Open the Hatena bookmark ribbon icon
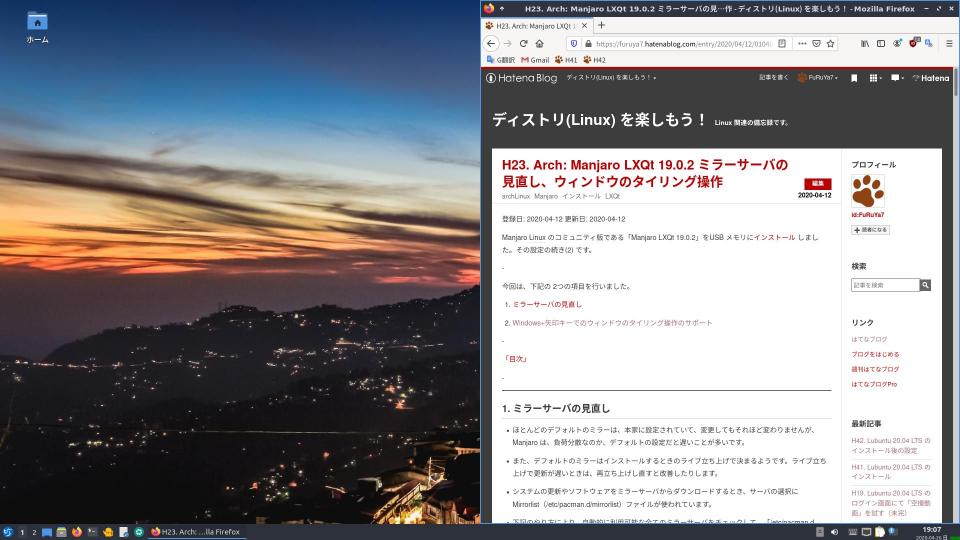This screenshot has height=540, width=960. click(x=854, y=78)
